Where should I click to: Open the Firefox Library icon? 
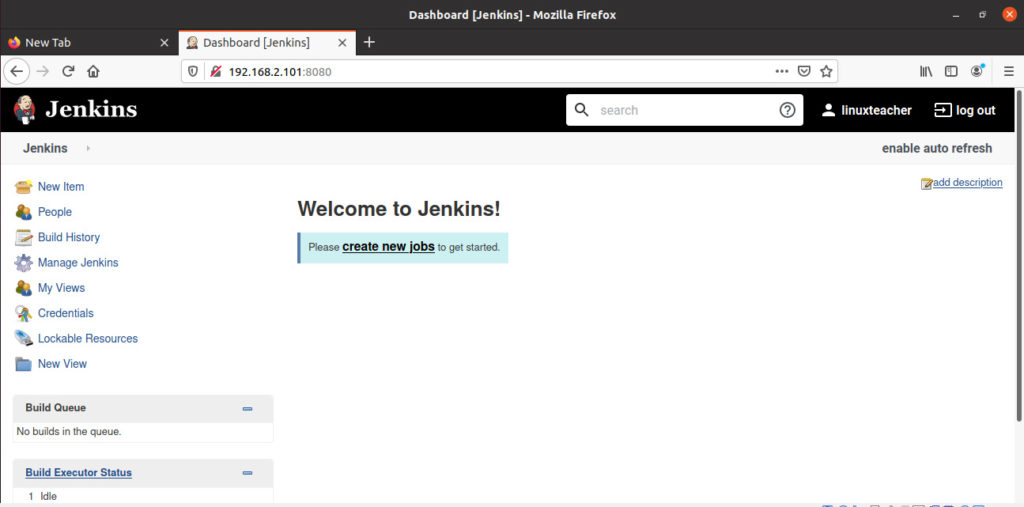tap(926, 71)
